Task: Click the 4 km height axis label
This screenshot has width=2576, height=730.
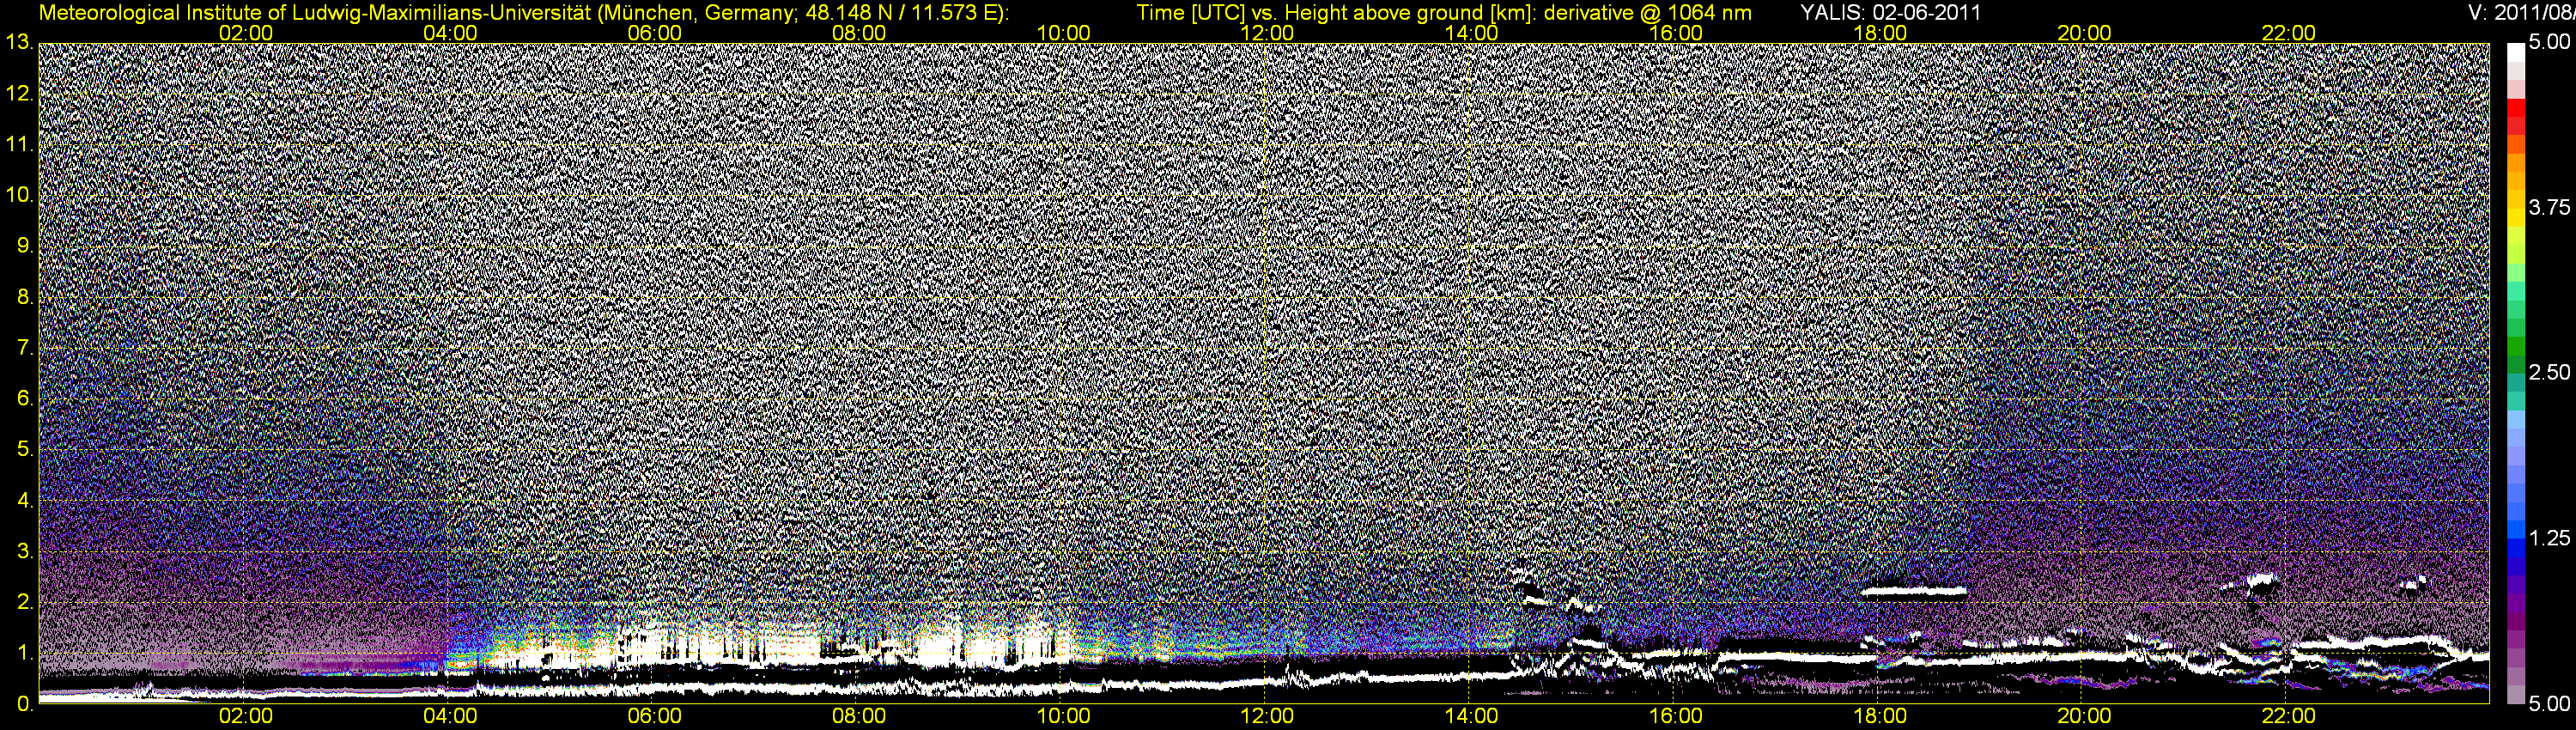Action: [x=25, y=500]
